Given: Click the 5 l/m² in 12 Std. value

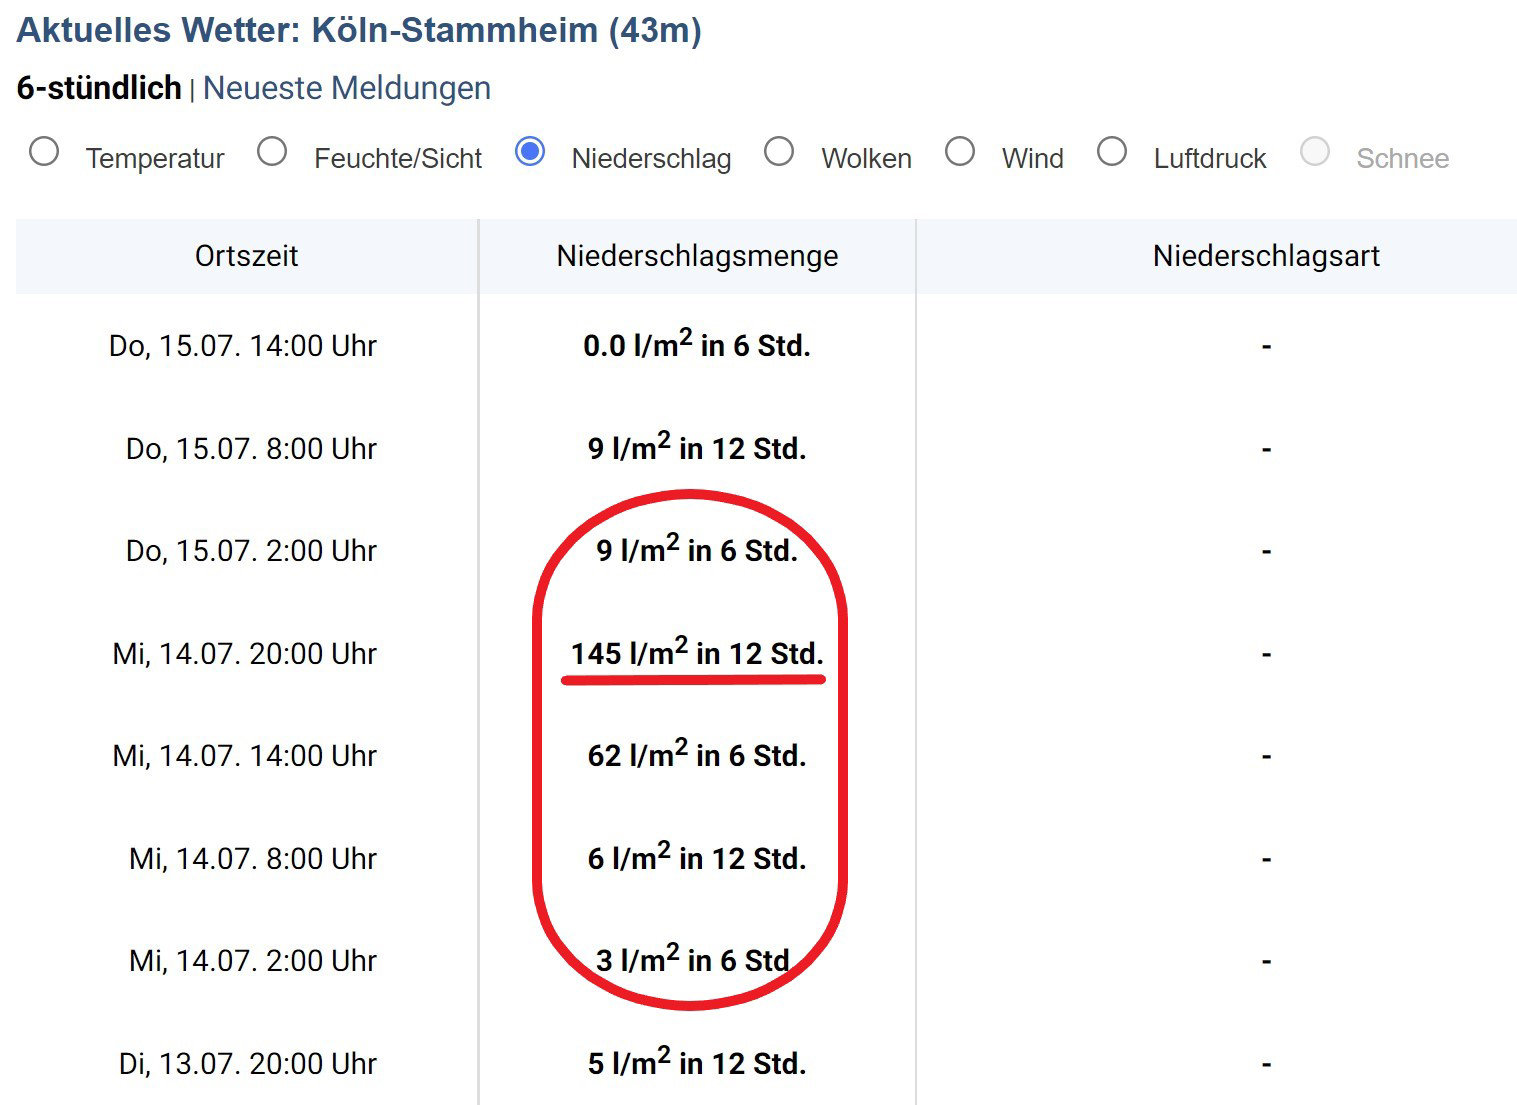Looking at the screenshot, I should click(x=697, y=1062).
